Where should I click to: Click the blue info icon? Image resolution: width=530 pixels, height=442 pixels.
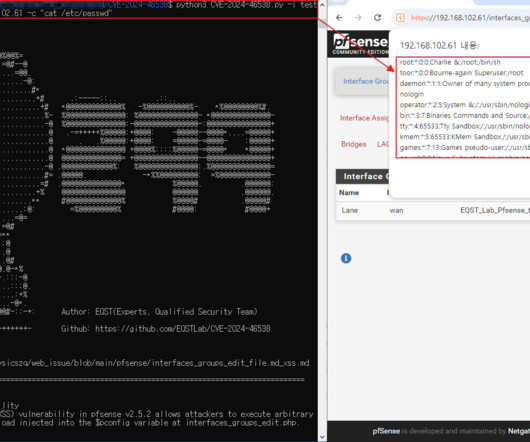[346, 258]
